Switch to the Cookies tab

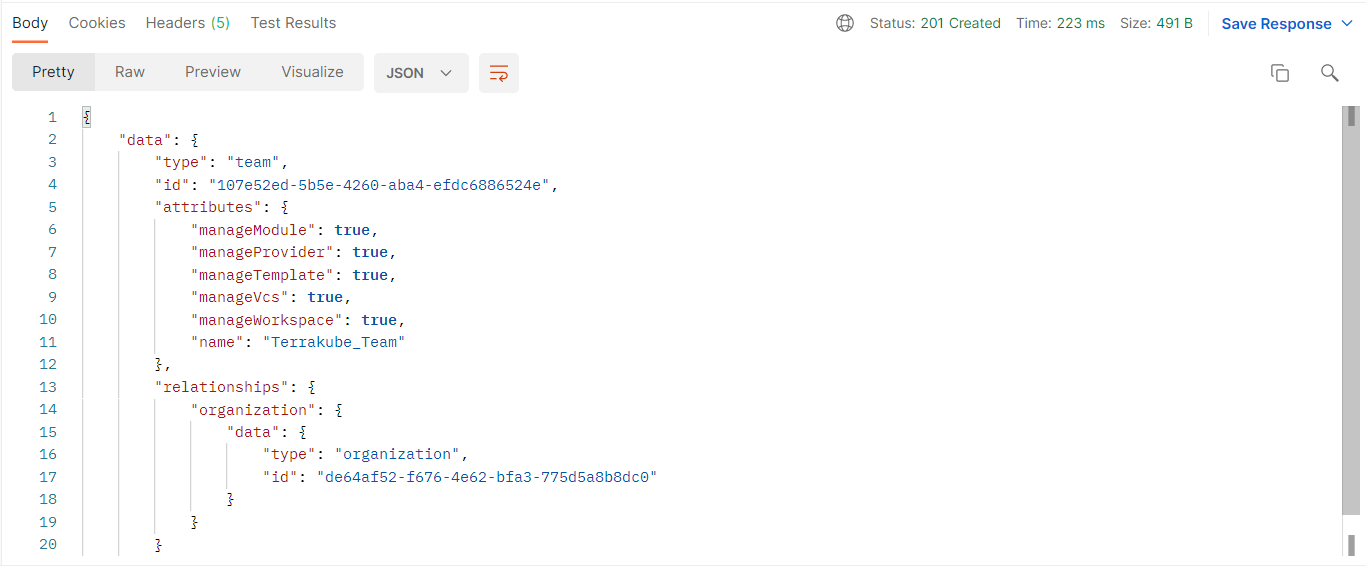97,23
